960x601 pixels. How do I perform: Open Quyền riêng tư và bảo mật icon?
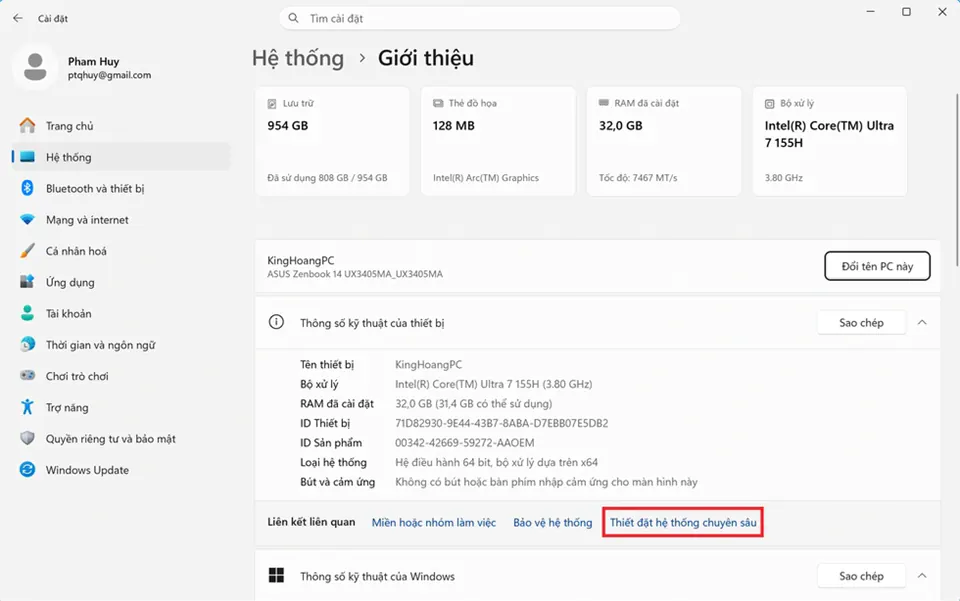[27, 438]
